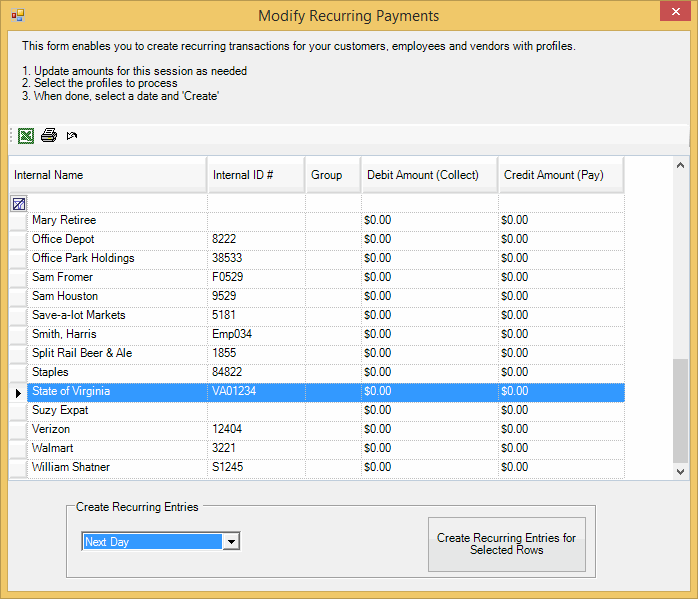Screen dimensions: 698x599
Task: Click Credit Amount cell for Staples
Action: point(561,372)
